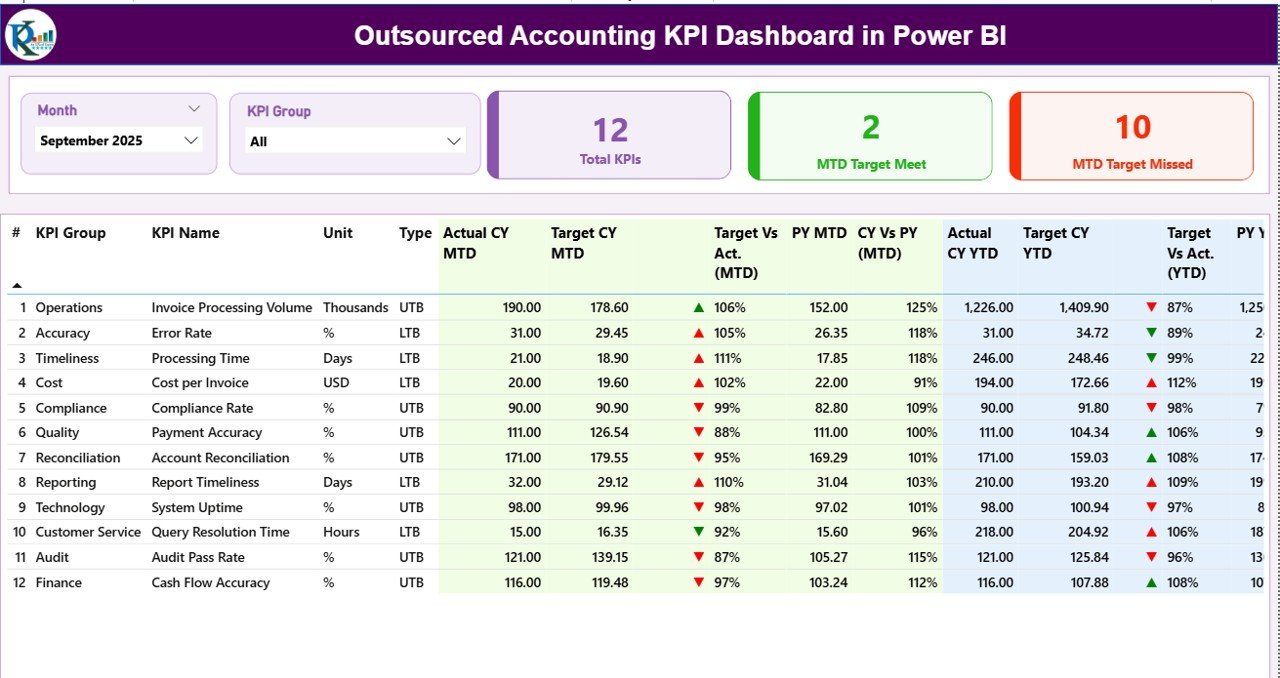Click the green up-arrow beside Invoice Processing Volume MTD
This screenshot has width=1280, height=678.
(x=698, y=307)
